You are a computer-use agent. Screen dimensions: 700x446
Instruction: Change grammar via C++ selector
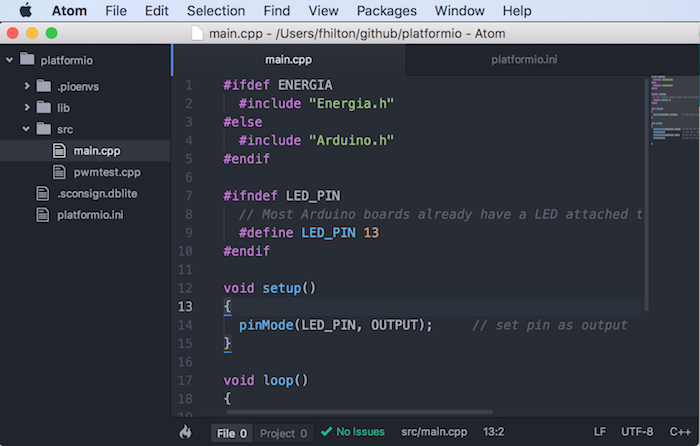[x=680, y=432]
